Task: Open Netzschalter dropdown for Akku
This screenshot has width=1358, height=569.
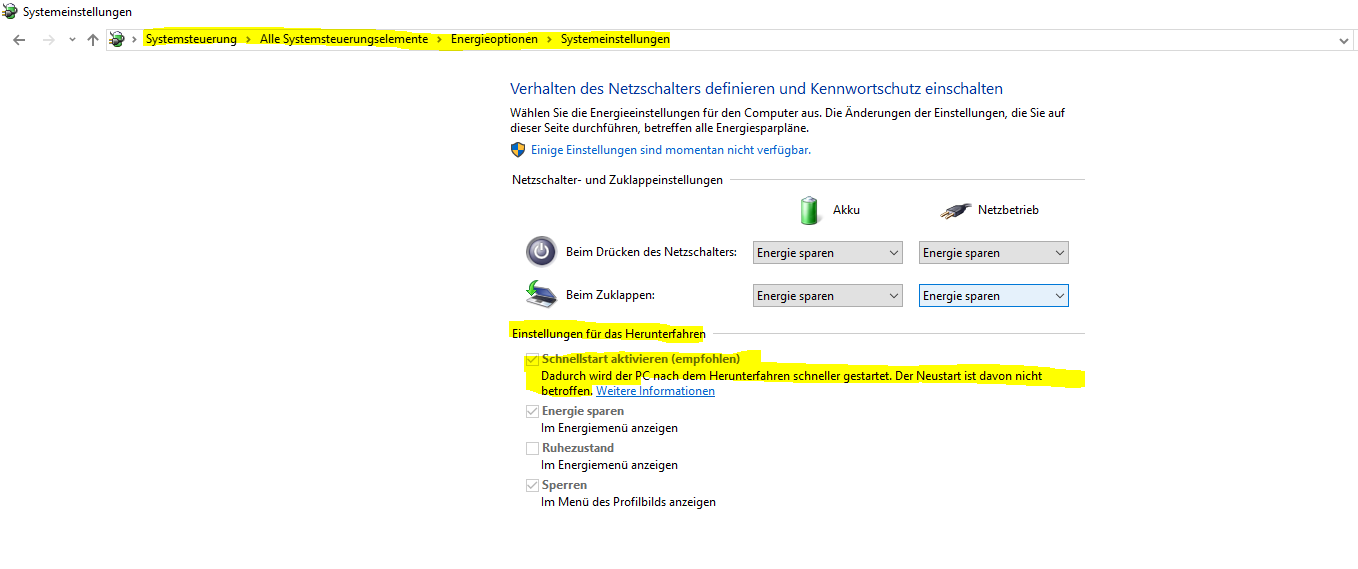Action: coord(828,253)
